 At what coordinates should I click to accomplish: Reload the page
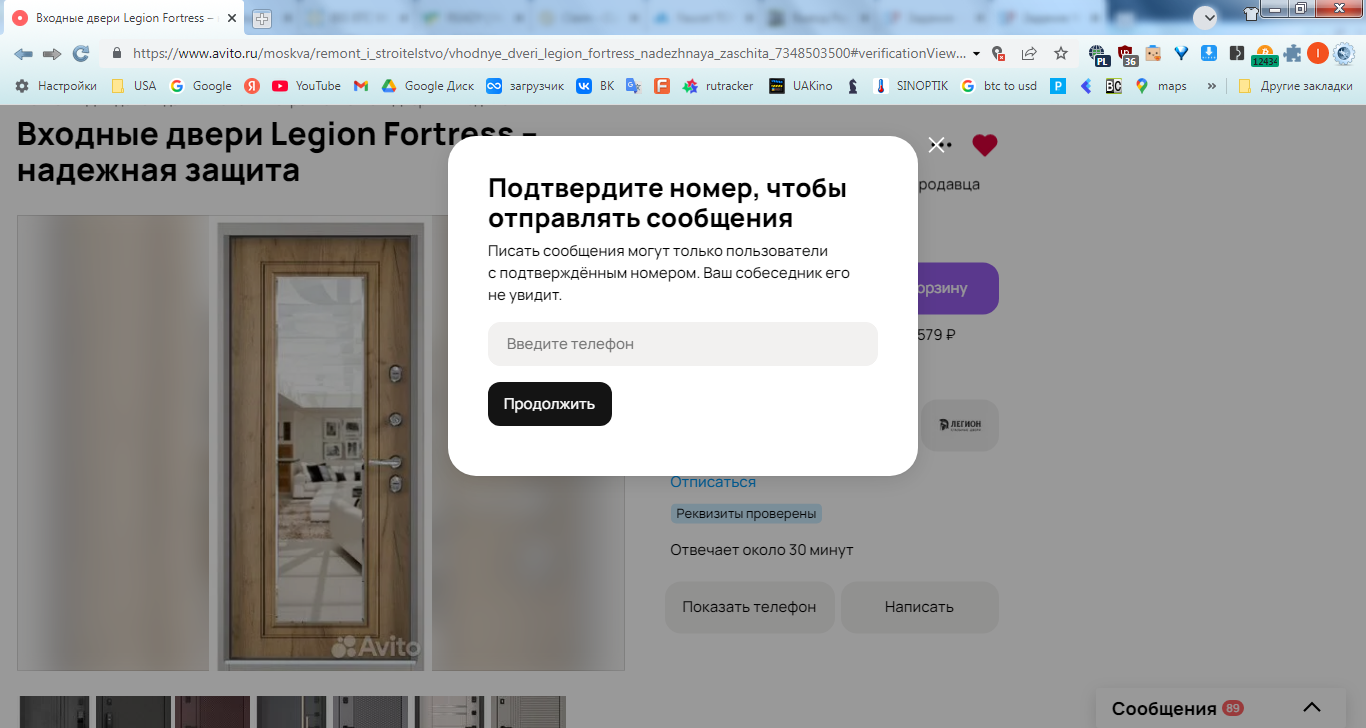pos(81,54)
